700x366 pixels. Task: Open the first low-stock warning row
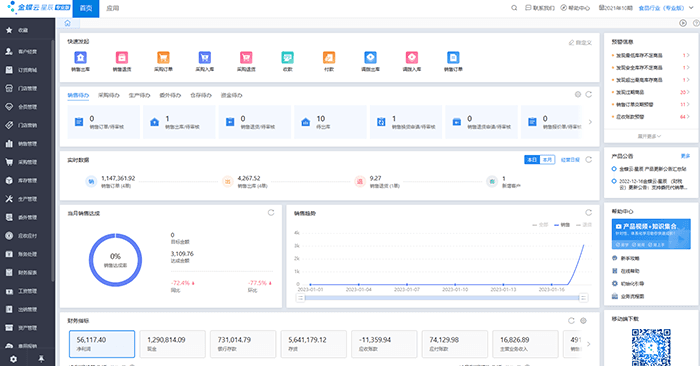pyautogui.click(x=650, y=55)
